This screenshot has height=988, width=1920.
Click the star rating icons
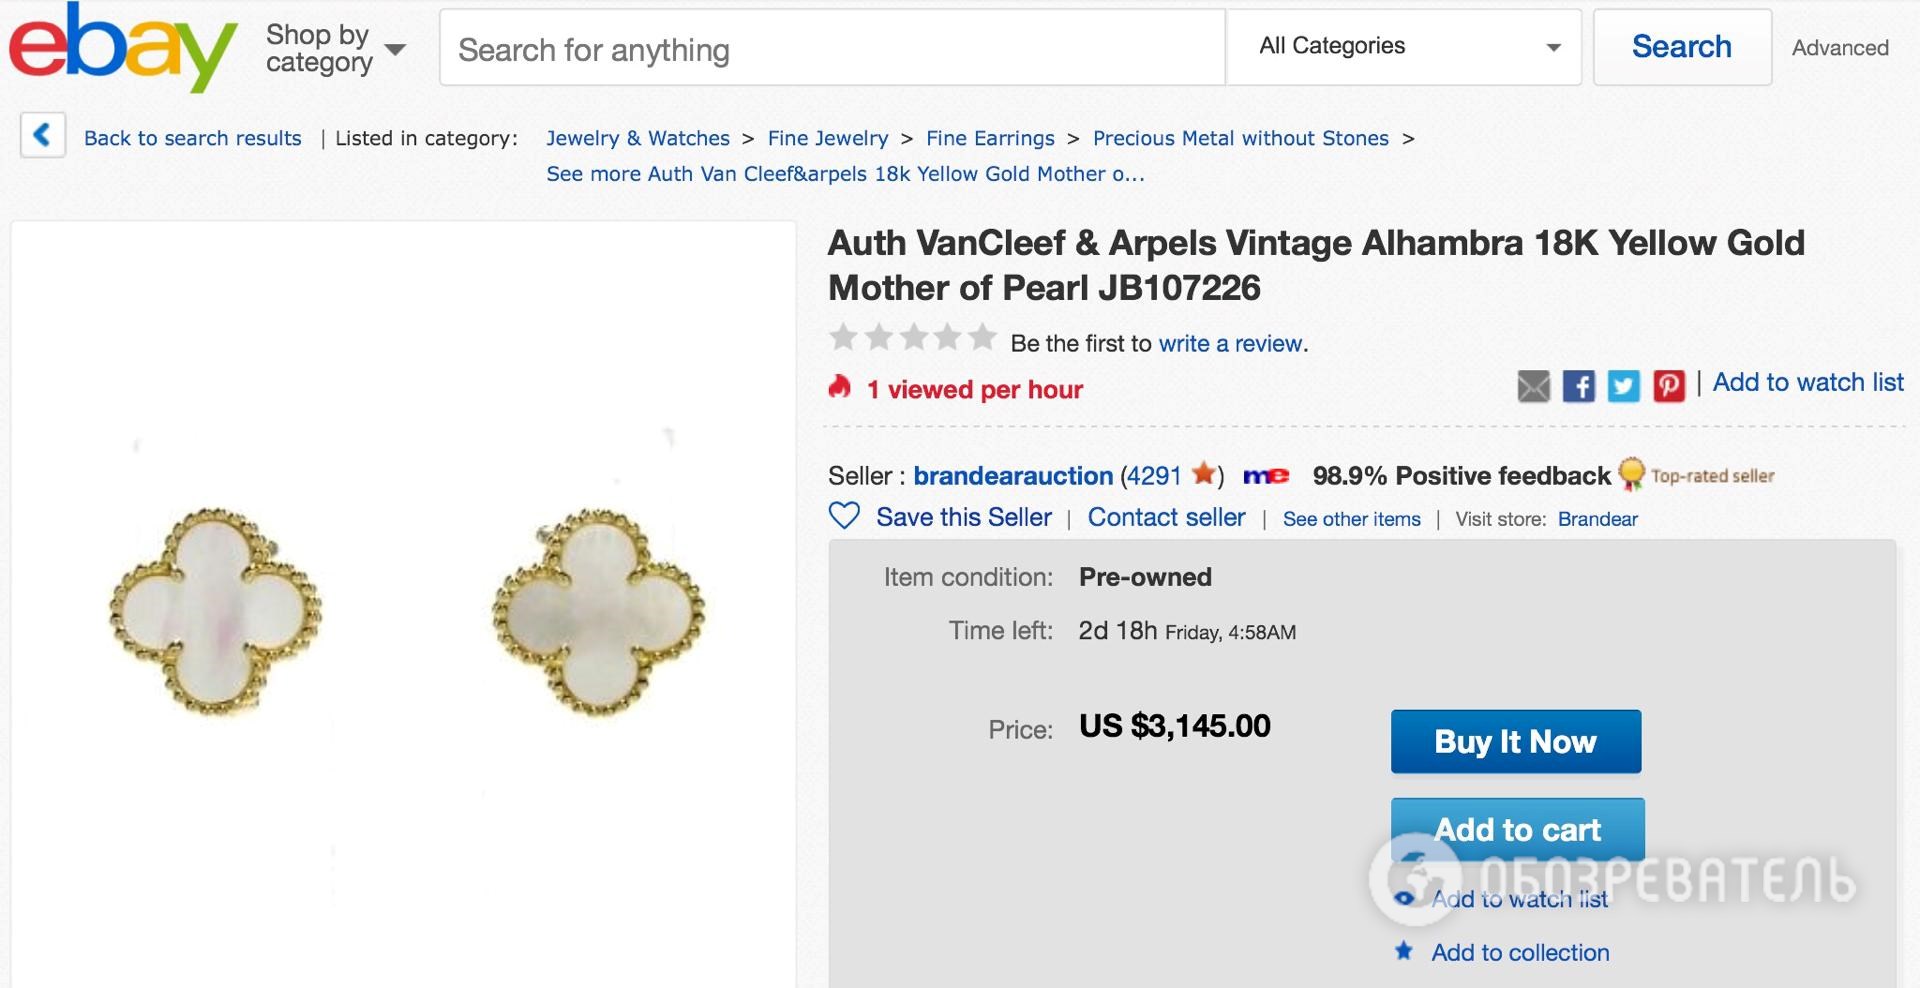coord(912,338)
